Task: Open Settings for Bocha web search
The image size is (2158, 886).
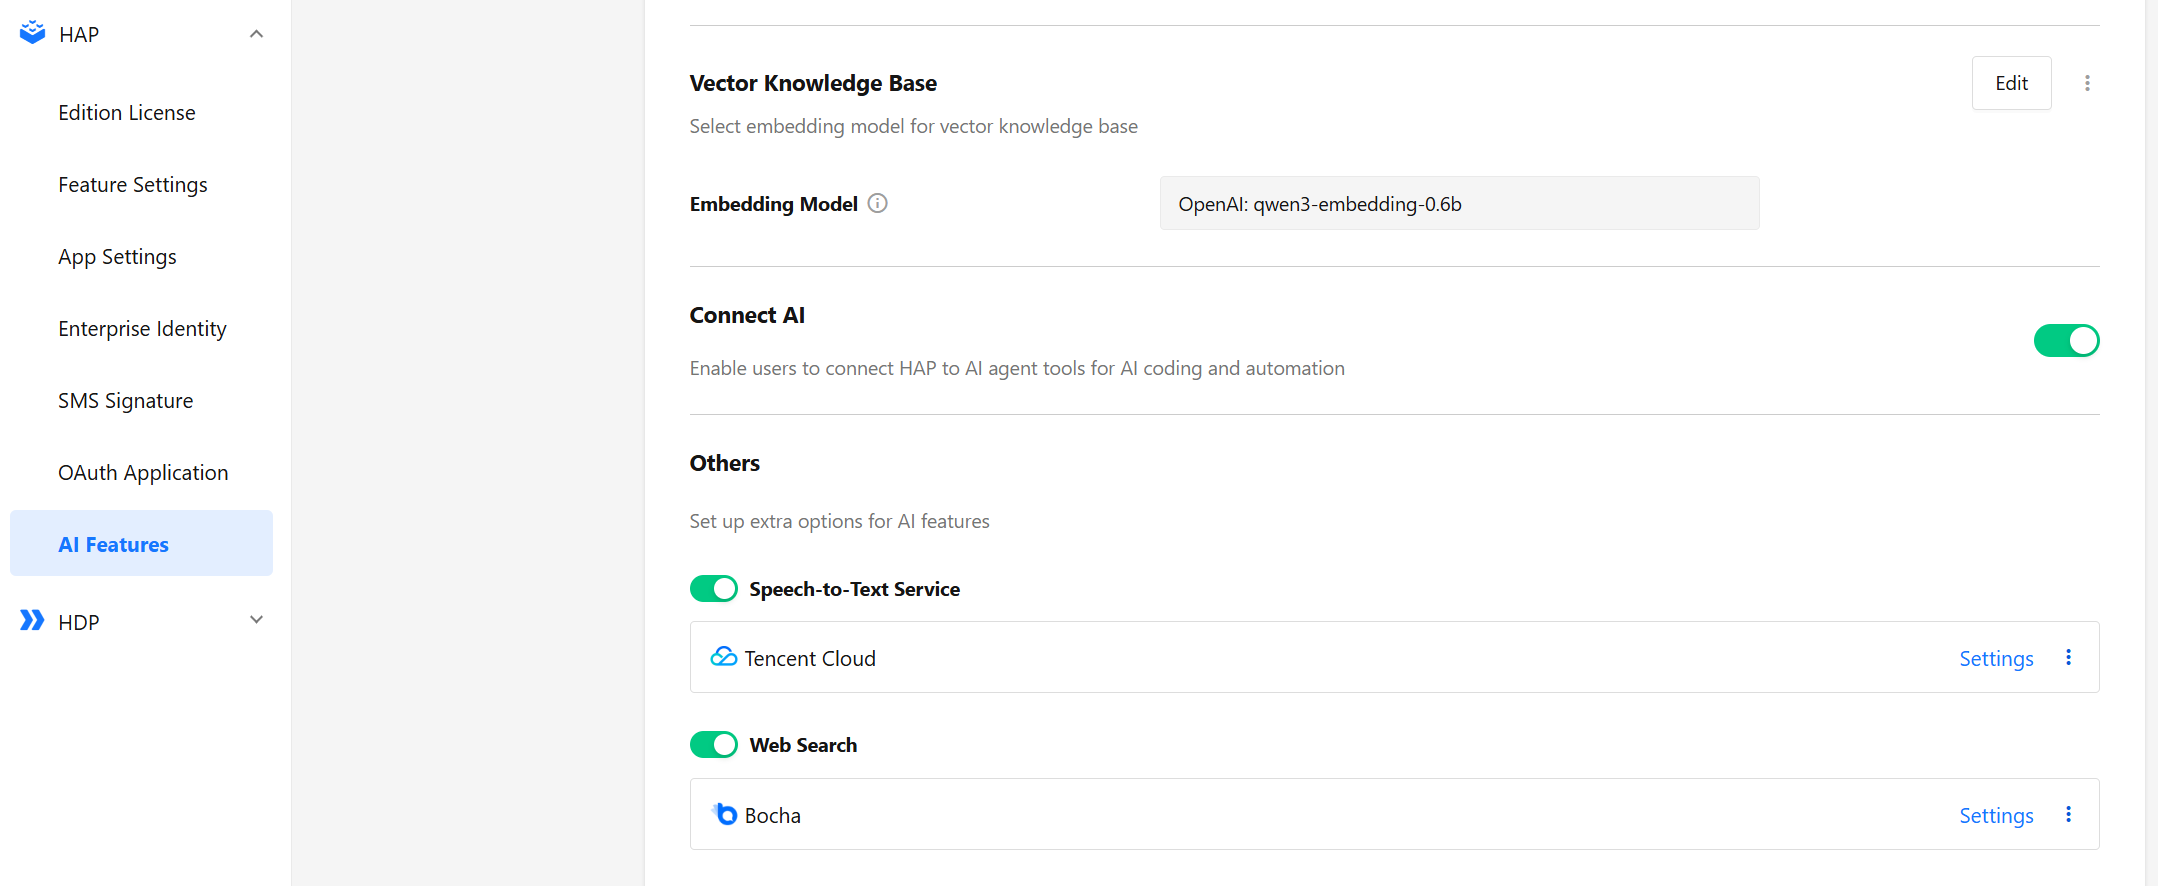Action: [x=1996, y=815]
